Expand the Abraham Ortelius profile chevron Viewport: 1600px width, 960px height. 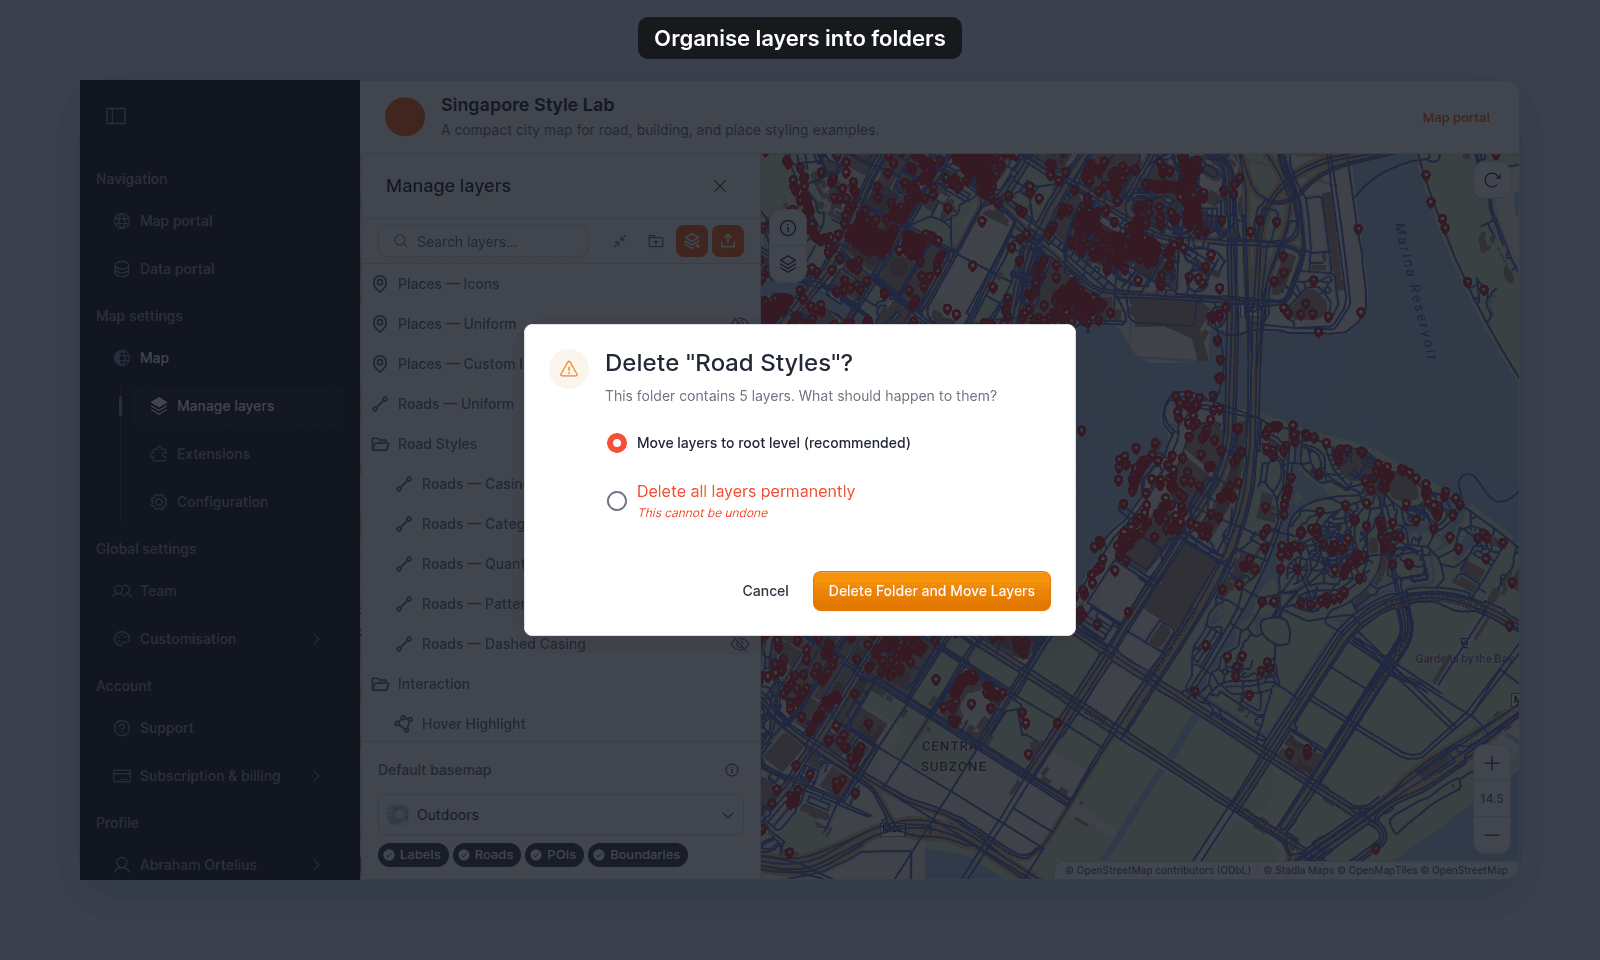(317, 865)
